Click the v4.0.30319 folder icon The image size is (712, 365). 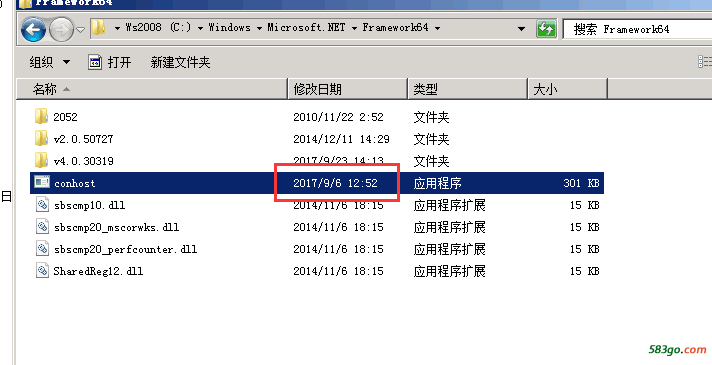click(41, 160)
